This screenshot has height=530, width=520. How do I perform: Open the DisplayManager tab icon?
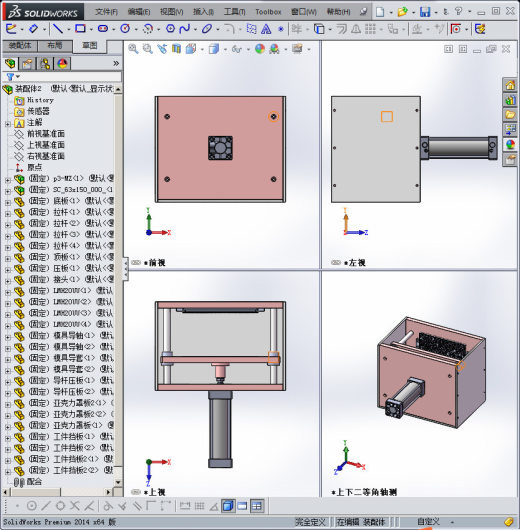coord(62,64)
